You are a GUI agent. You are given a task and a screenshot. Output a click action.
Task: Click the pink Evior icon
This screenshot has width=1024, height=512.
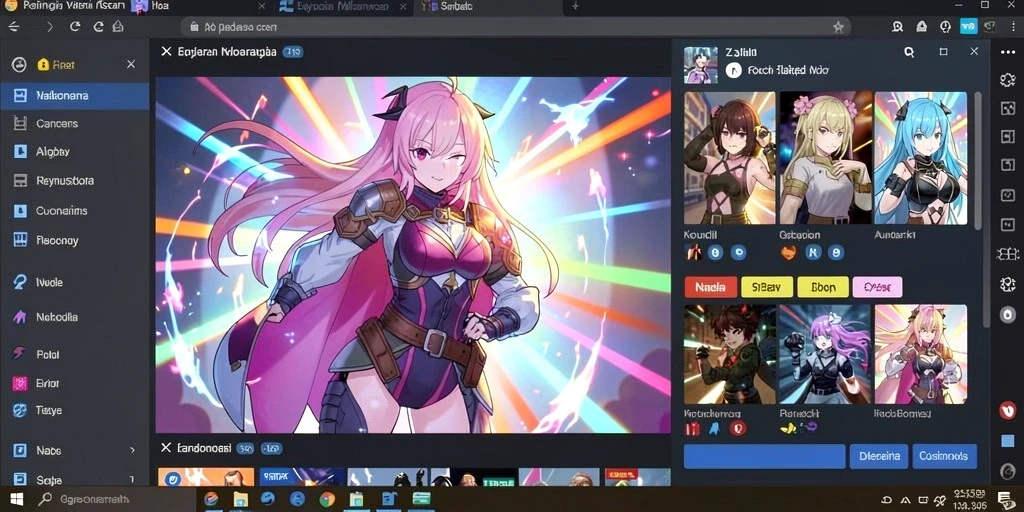(20, 383)
